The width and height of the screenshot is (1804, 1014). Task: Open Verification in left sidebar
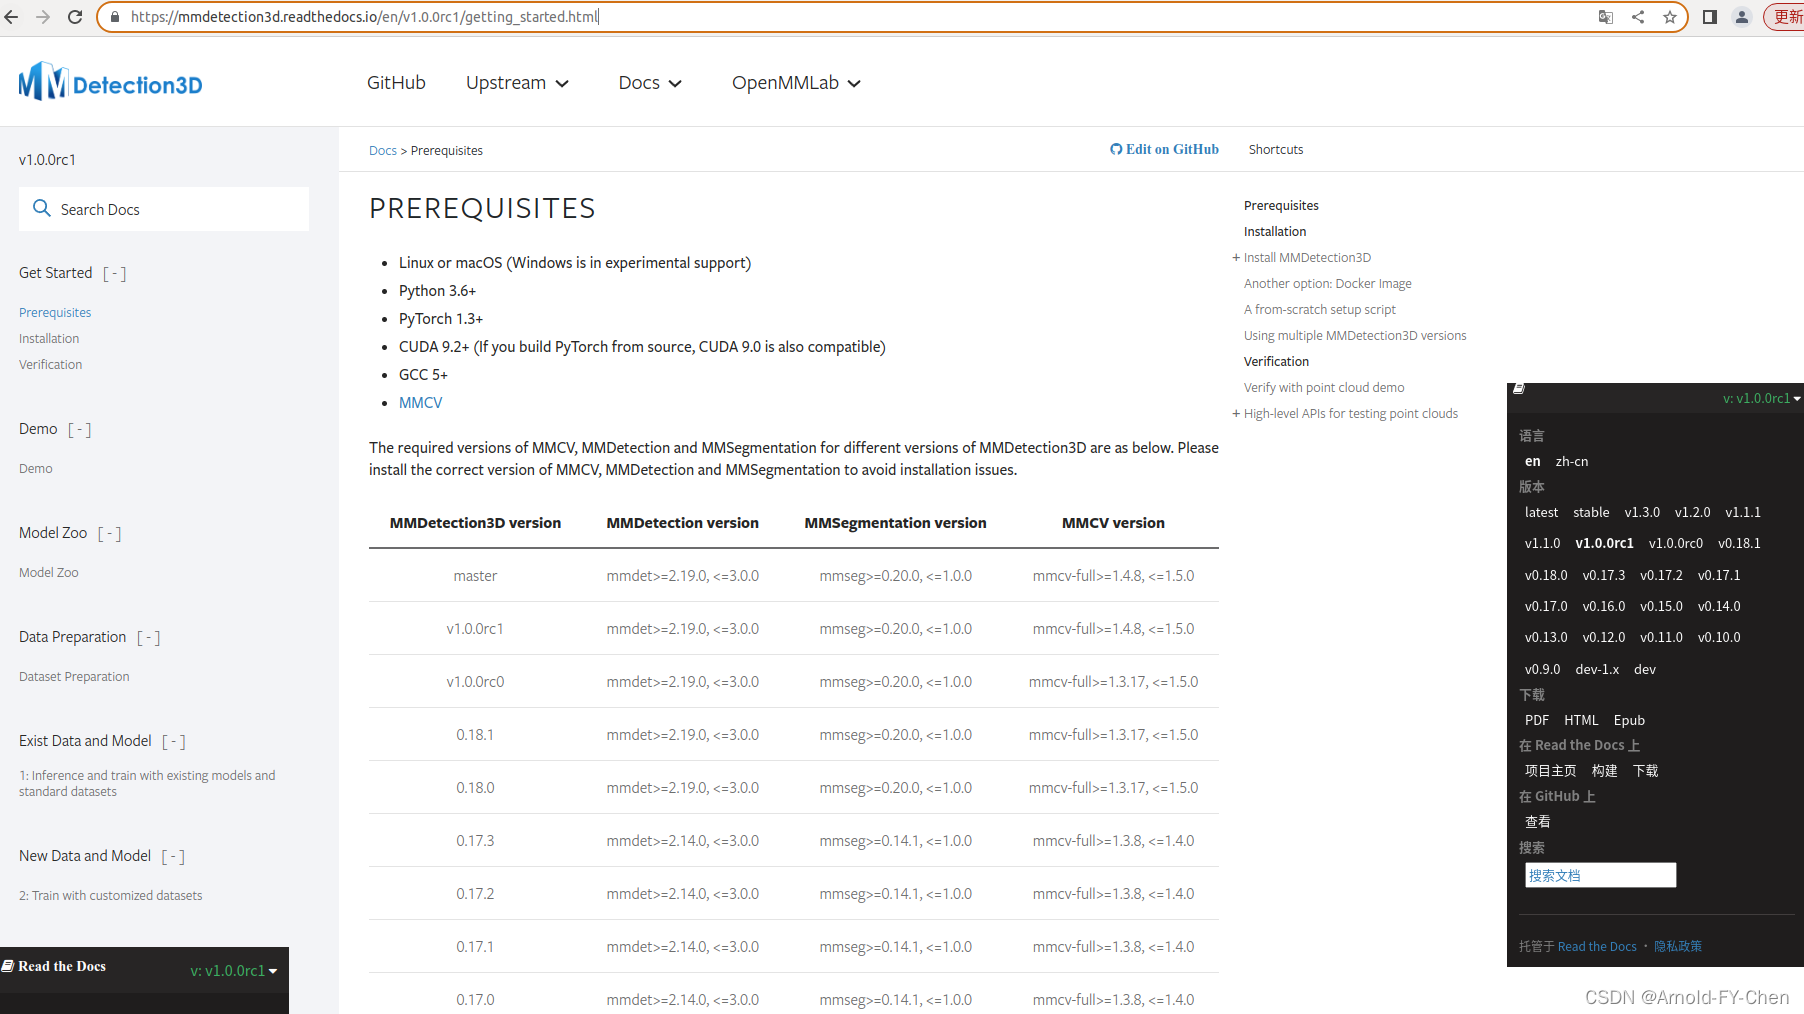point(51,365)
